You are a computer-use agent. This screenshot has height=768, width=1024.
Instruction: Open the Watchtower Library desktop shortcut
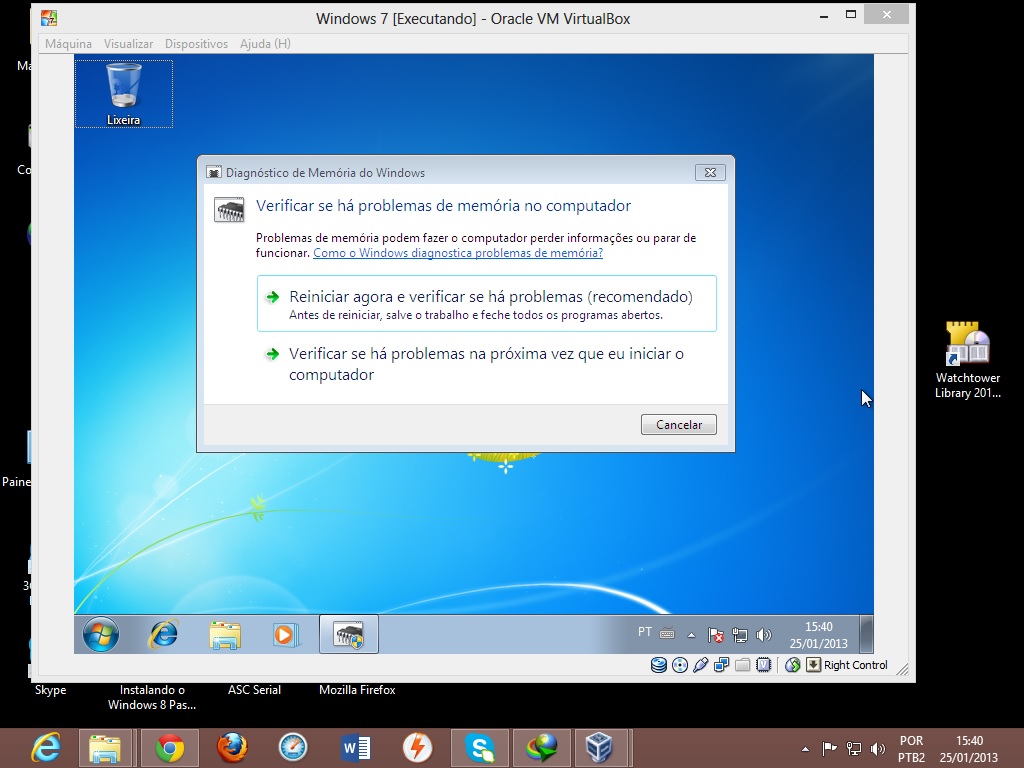coord(968,359)
